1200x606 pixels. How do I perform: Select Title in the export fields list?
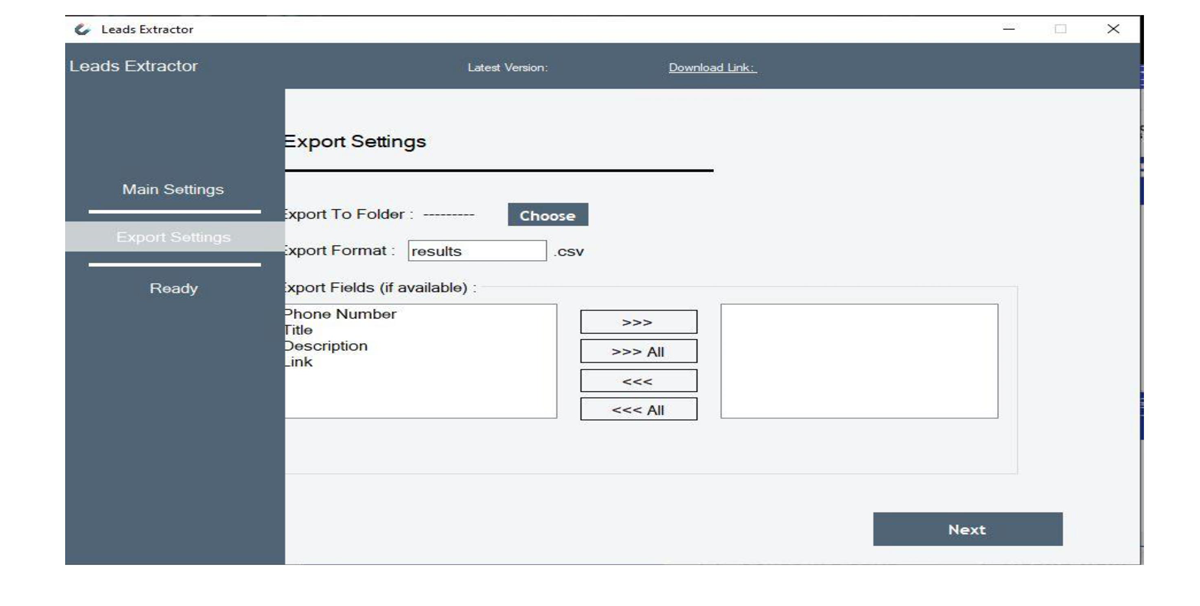point(299,330)
